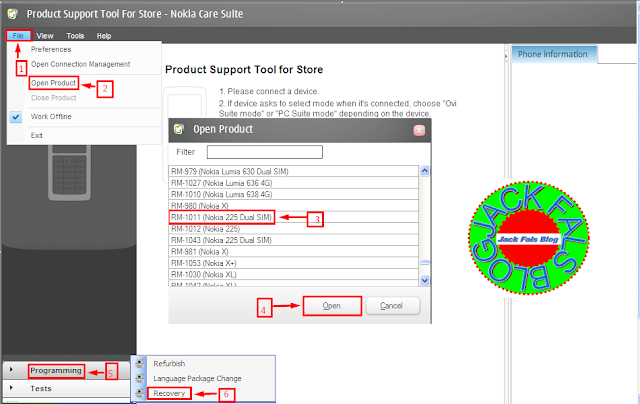
Task: Select RM-1012 (Nokia 225) row
Action: pyautogui.click(x=293, y=229)
